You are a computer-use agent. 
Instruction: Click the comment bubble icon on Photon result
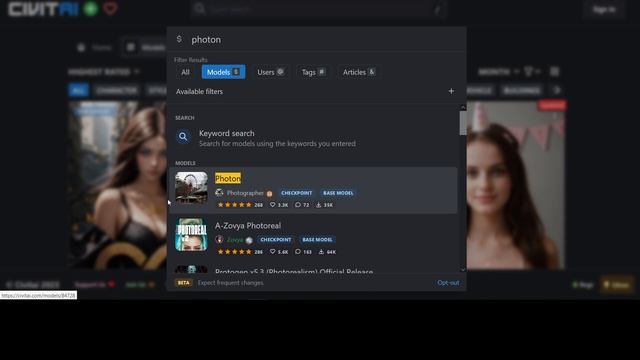[298, 205]
